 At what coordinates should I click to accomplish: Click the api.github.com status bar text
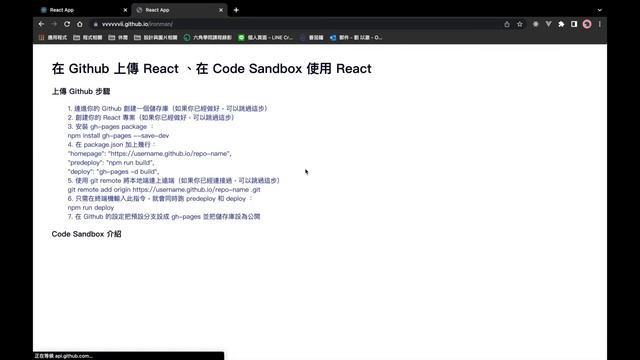tap(63, 356)
